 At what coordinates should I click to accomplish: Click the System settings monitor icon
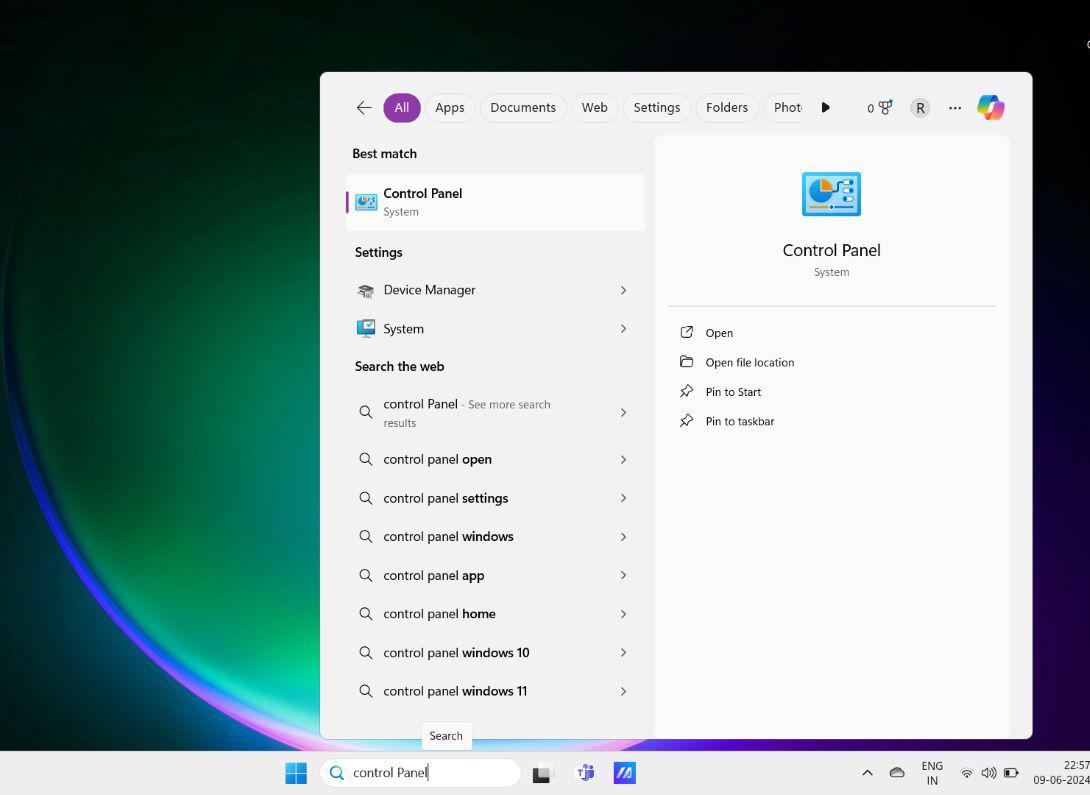click(x=366, y=329)
